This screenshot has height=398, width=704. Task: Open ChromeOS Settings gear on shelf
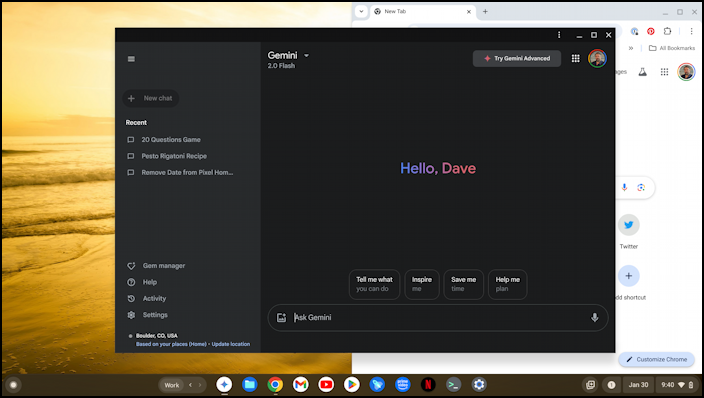479,385
